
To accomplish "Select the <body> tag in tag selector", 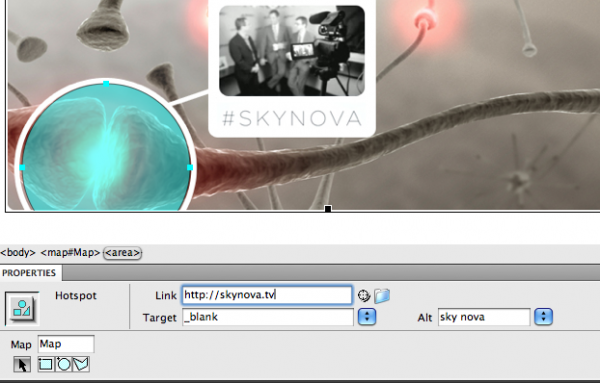I will pyautogui.click(x=18, y=253).
